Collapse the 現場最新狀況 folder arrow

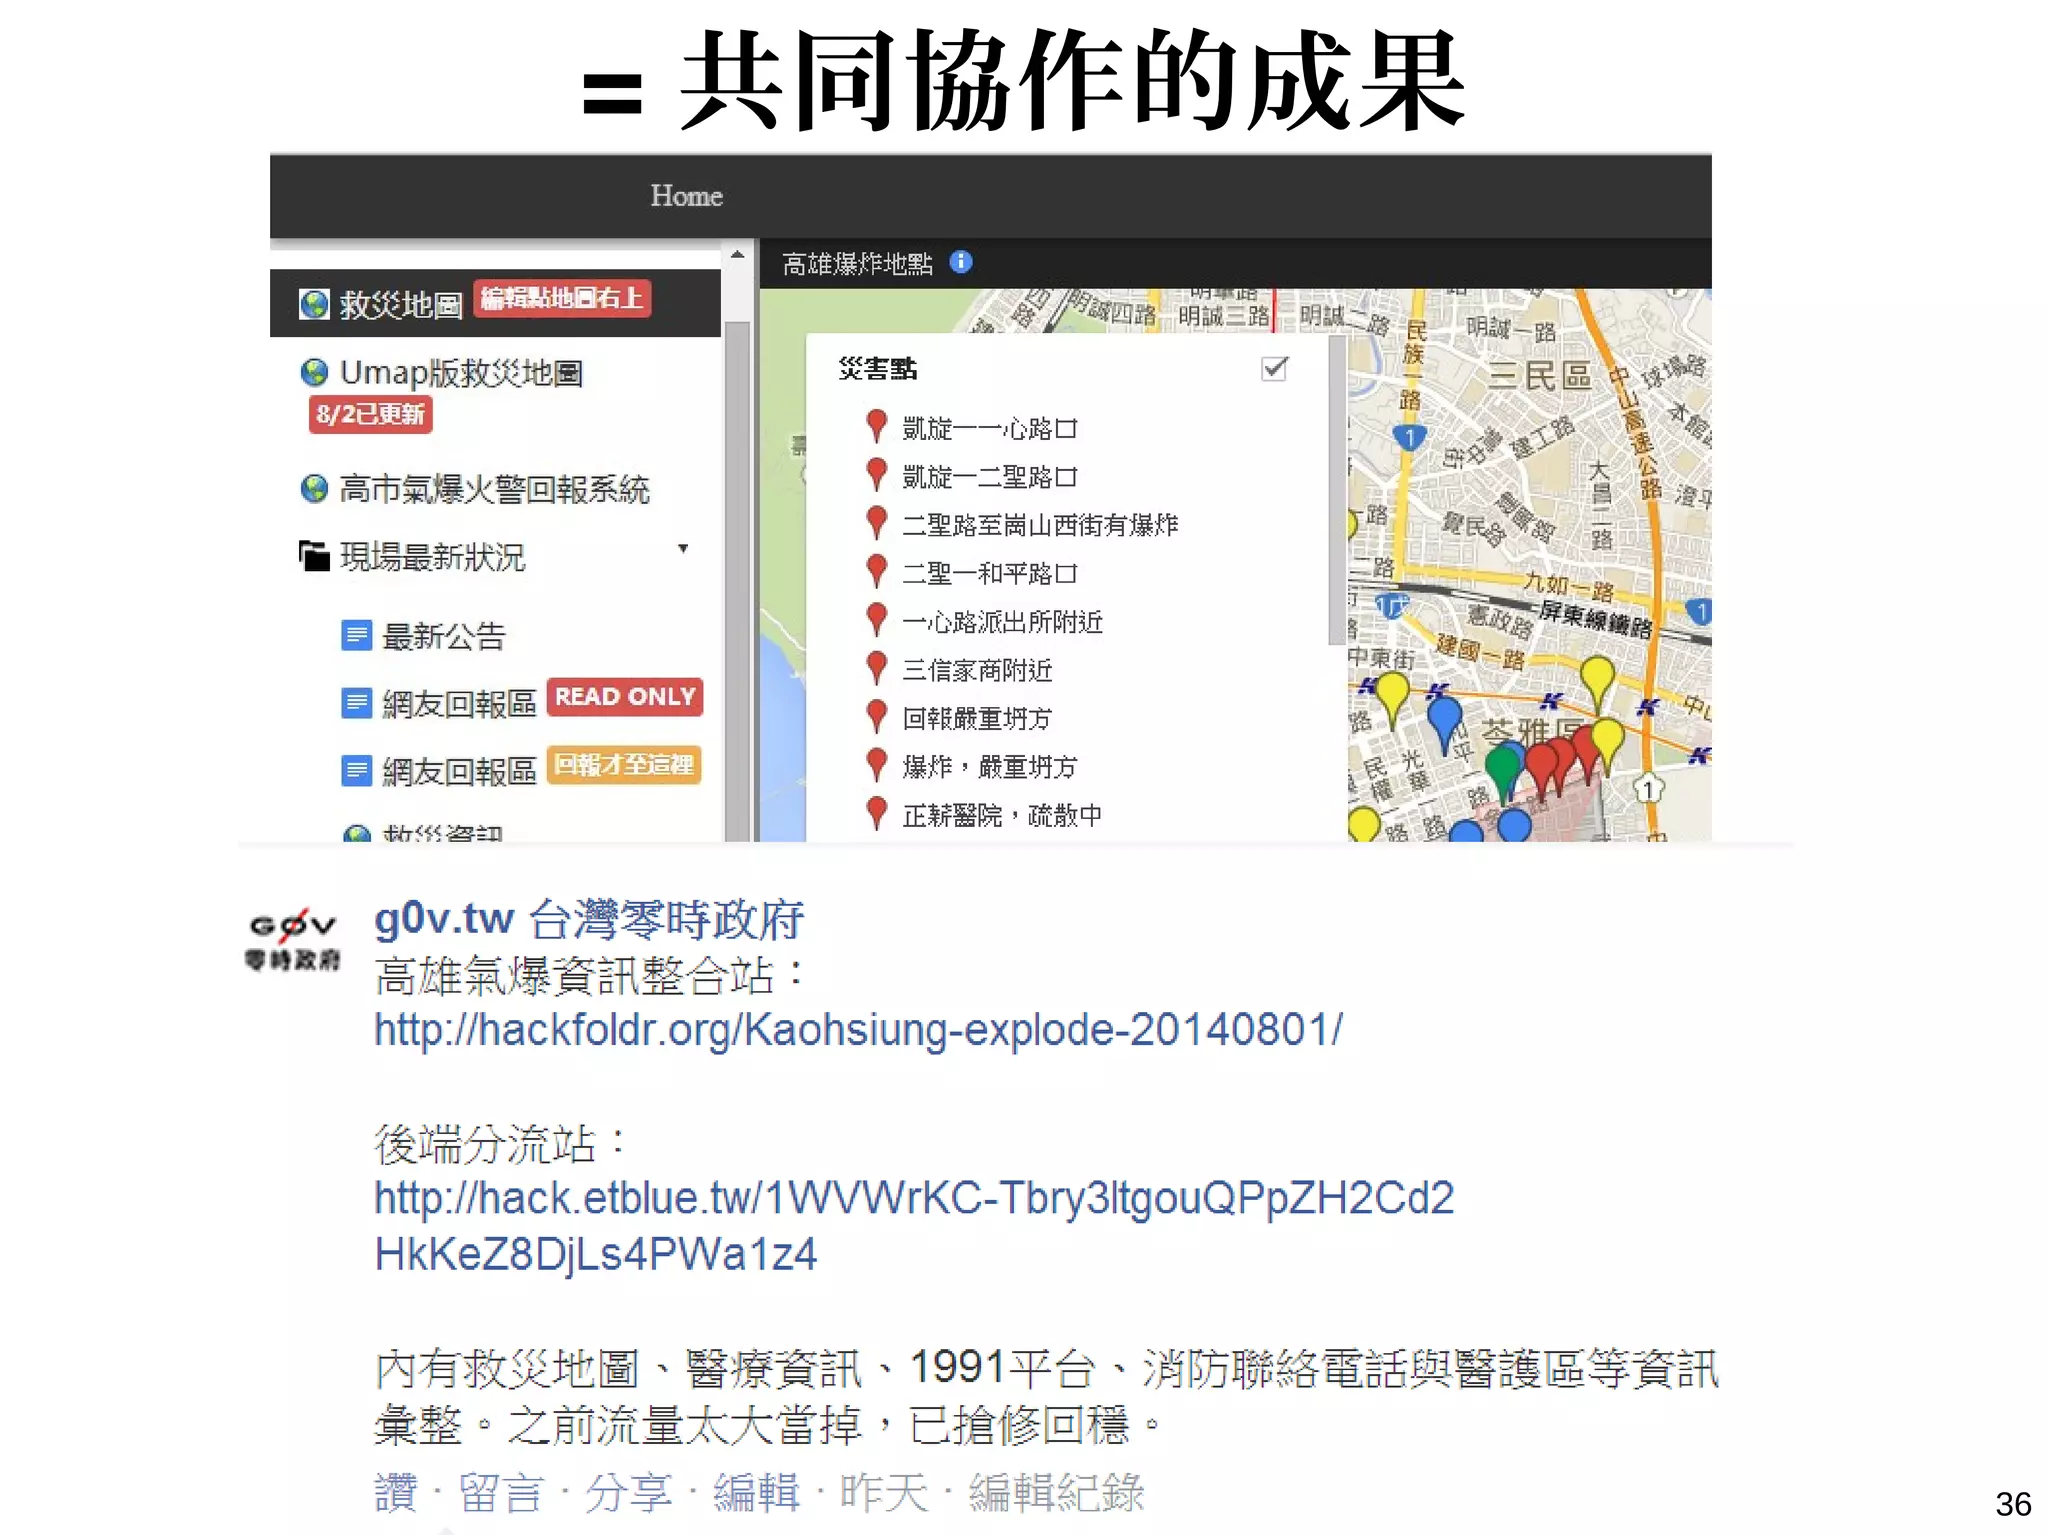(683, 549)
